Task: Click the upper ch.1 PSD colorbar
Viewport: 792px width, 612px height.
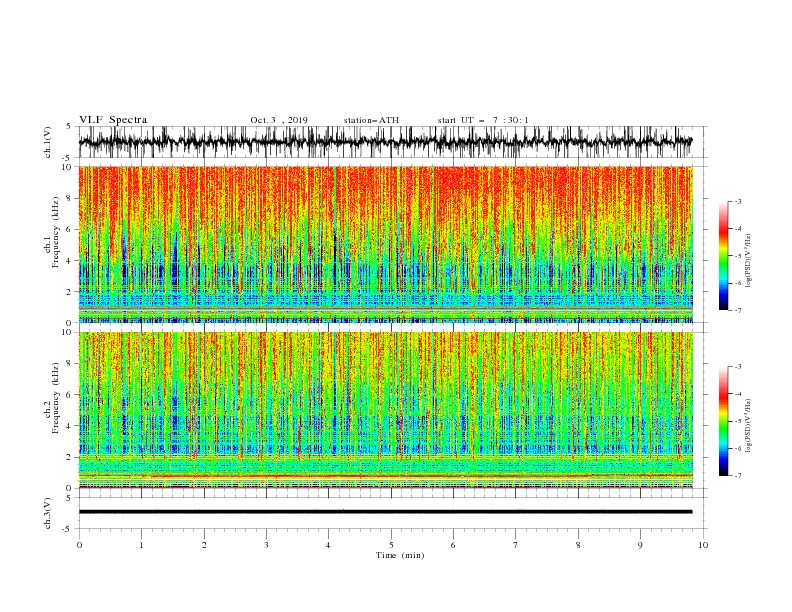Action: click(x=723, y=256)
